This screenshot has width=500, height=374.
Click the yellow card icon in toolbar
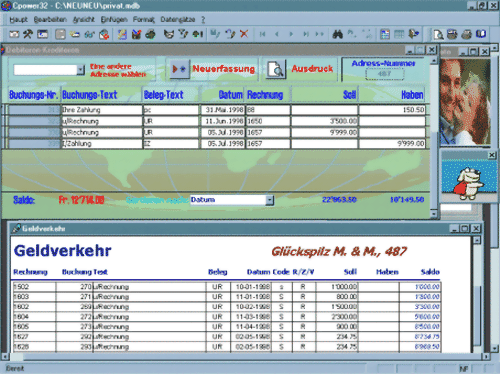[x=75, y=34]
